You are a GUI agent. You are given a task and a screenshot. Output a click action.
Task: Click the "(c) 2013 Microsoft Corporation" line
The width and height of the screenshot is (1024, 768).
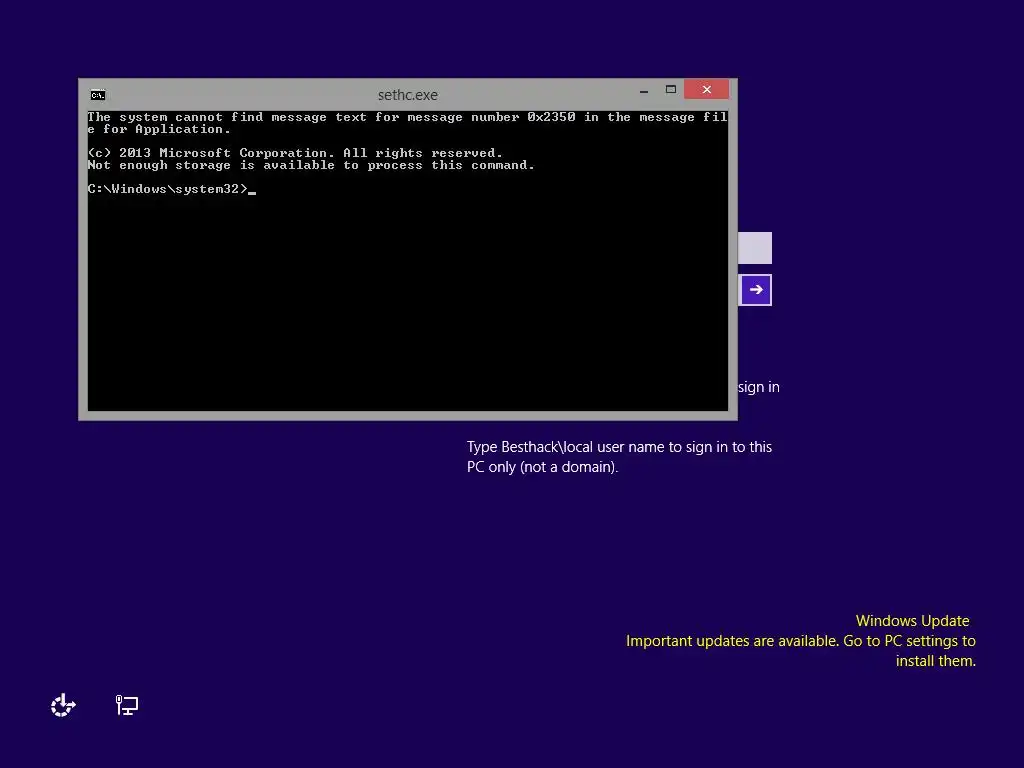tap(295, 153)
